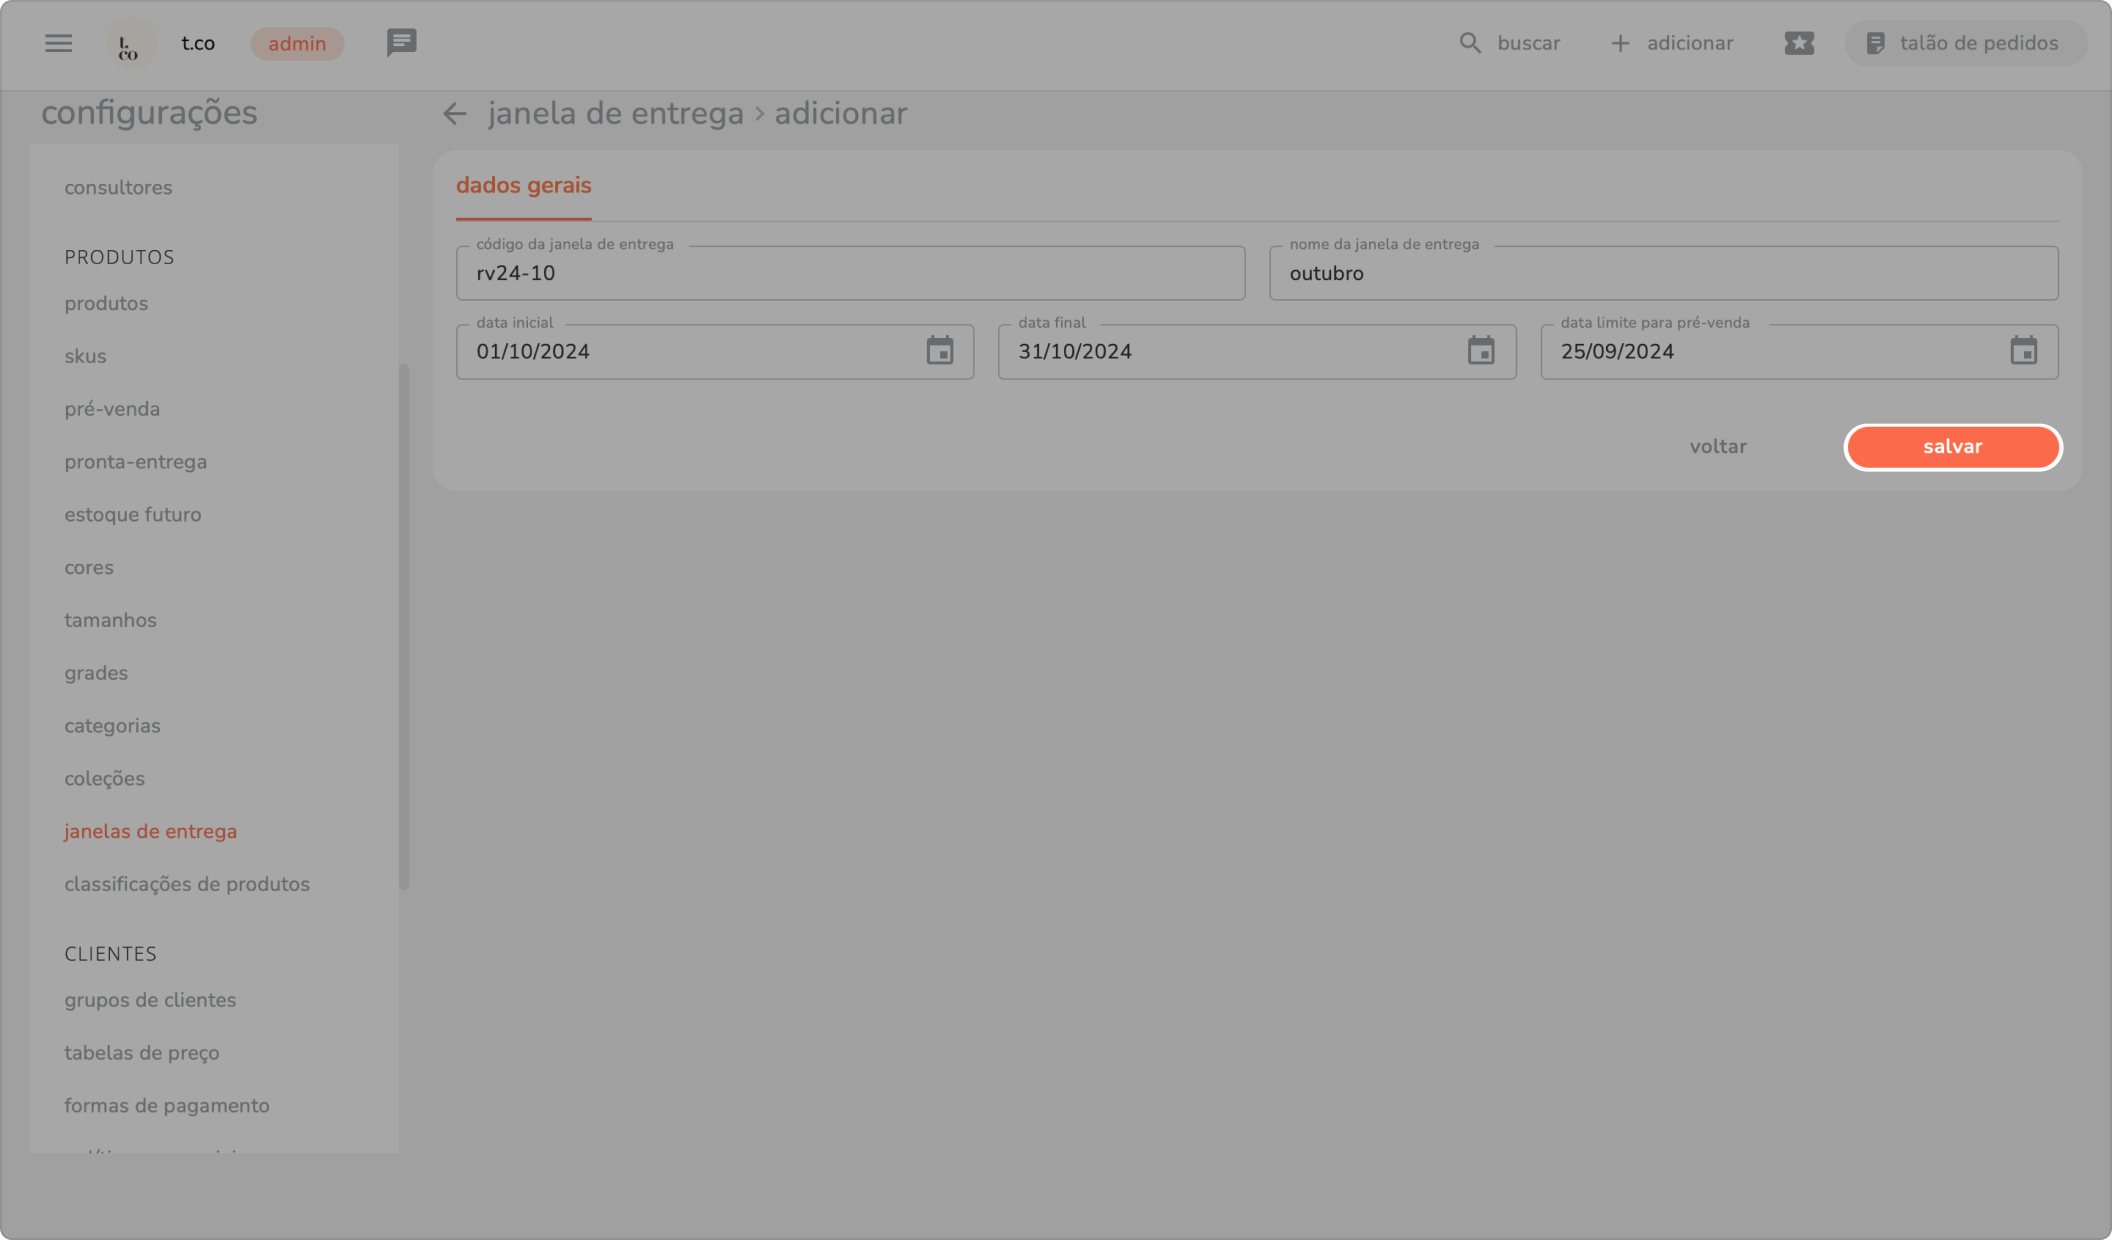This screenshot has height=1240, width=2112.
Task: Open janelas de entrega in sidebar
Action: (x=151, y=831)
